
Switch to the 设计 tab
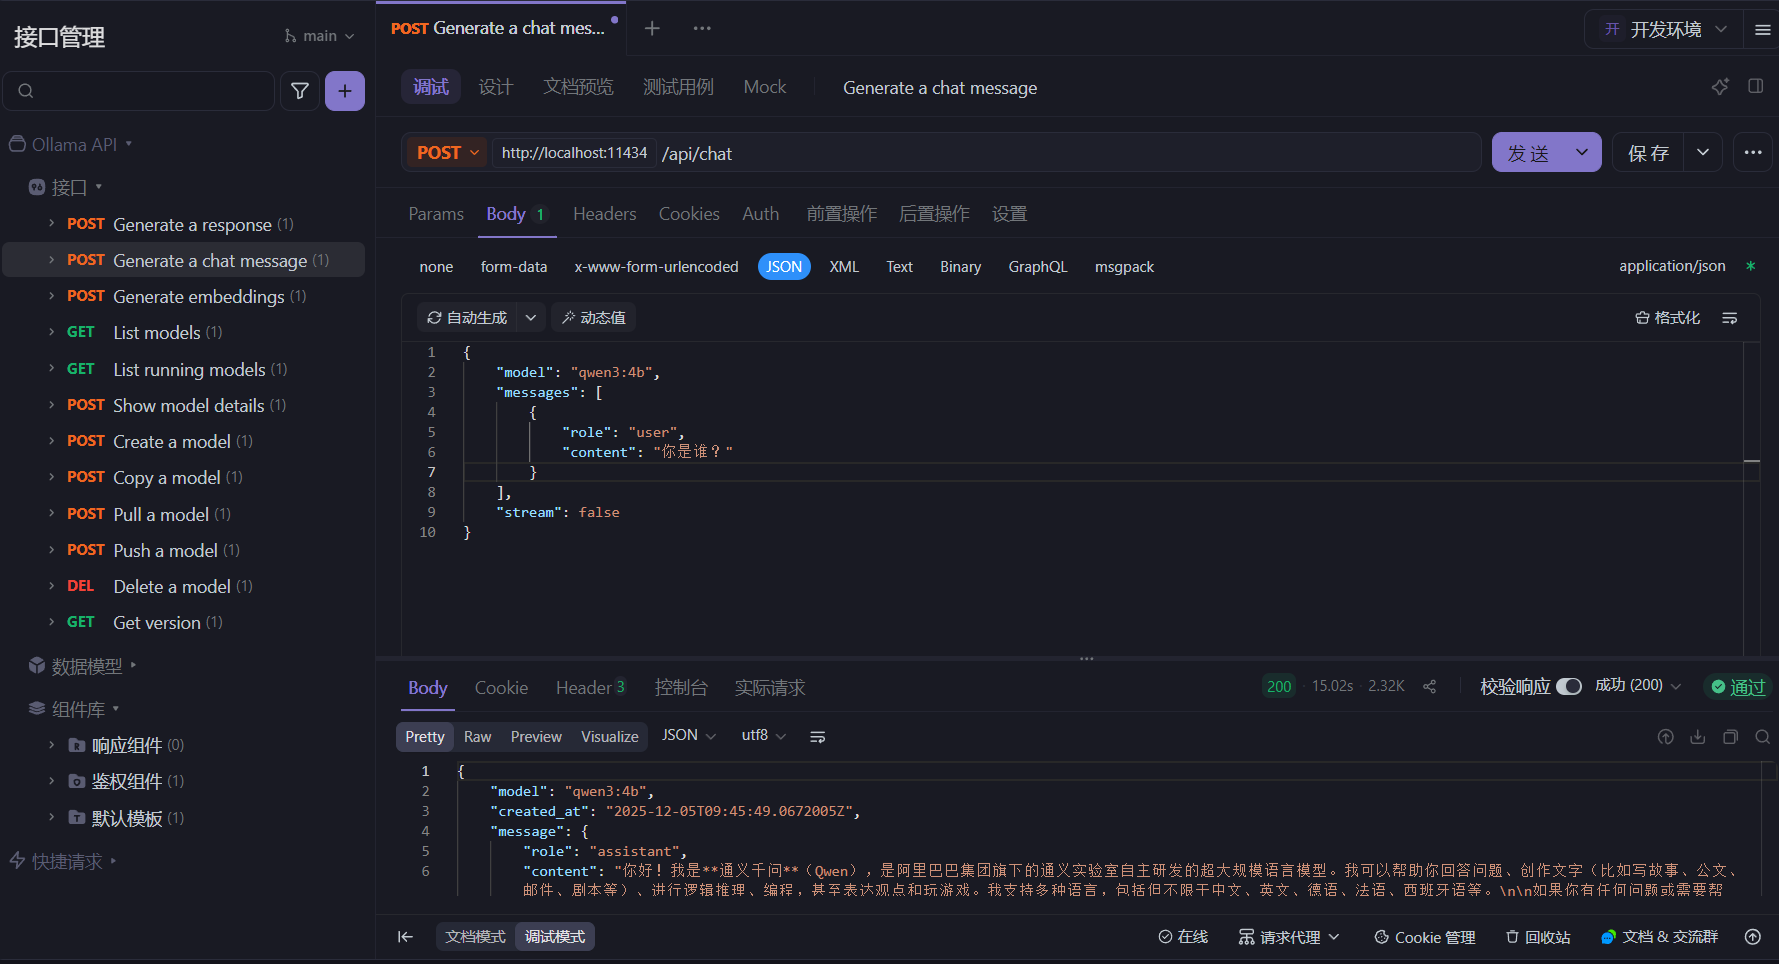click(x=496, y=87)
